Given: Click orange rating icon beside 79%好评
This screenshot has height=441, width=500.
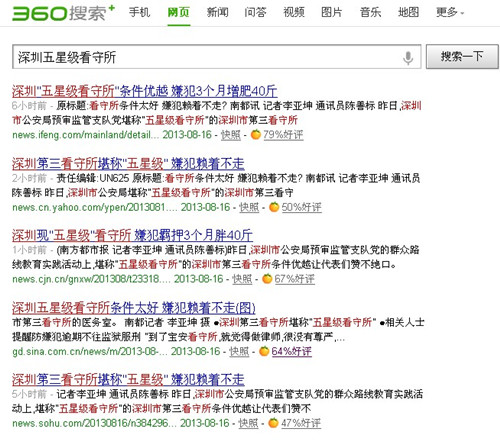Looking at the screenshot, I should 256,134.
